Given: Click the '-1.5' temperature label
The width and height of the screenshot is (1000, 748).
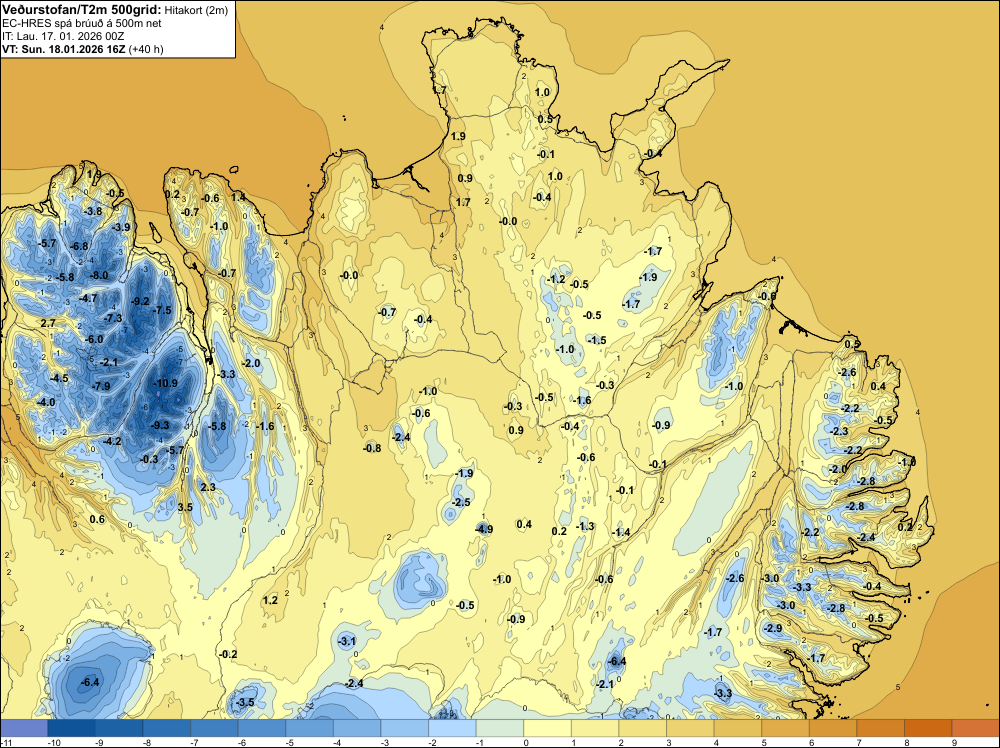Looking at the screenshot, I should pos(597,341).
